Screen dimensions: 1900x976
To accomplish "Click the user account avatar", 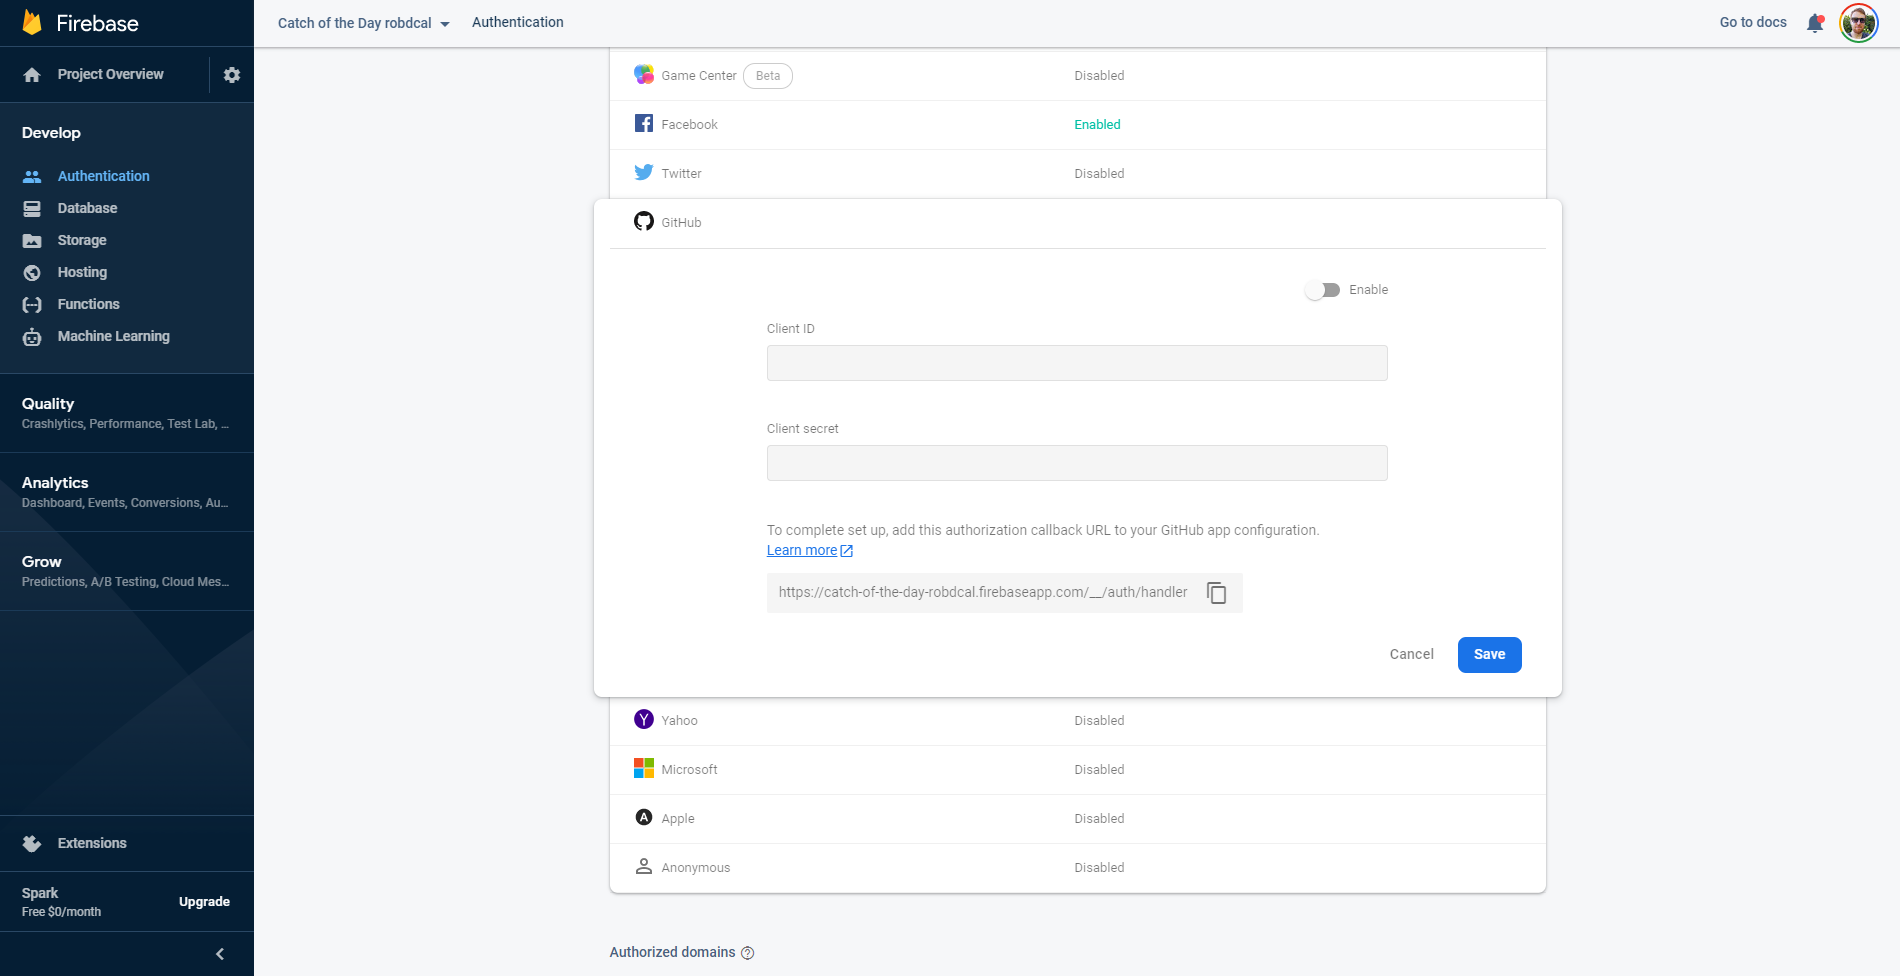I will 1858,23.
